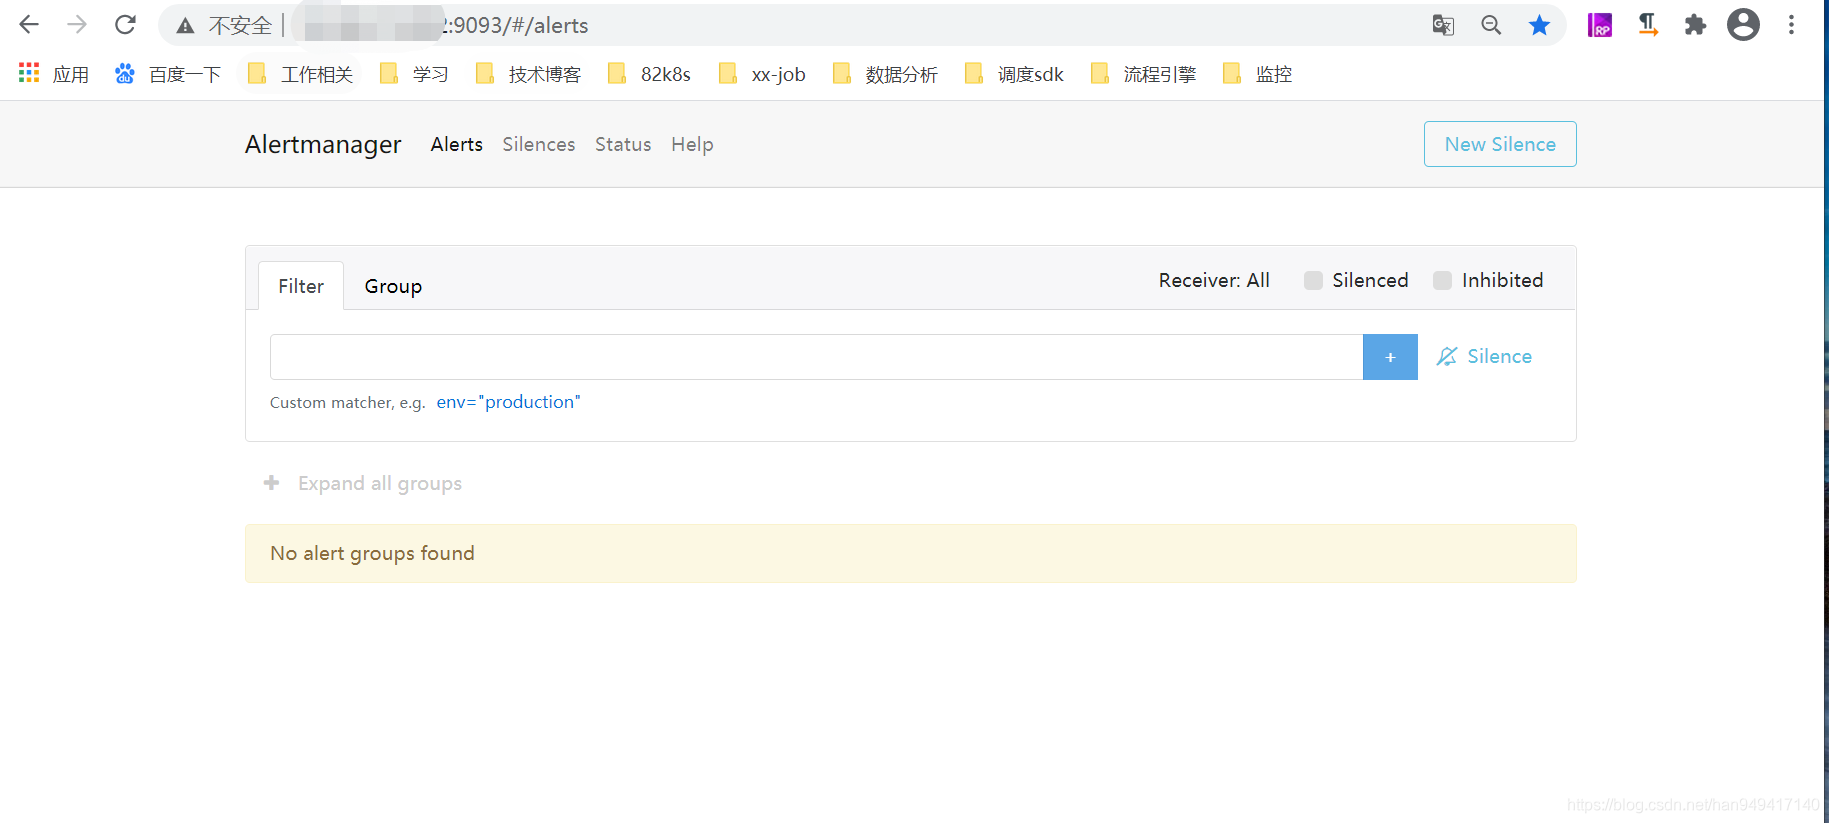Click the New Silence button
1829x823 pixels.
(1500, 144)
